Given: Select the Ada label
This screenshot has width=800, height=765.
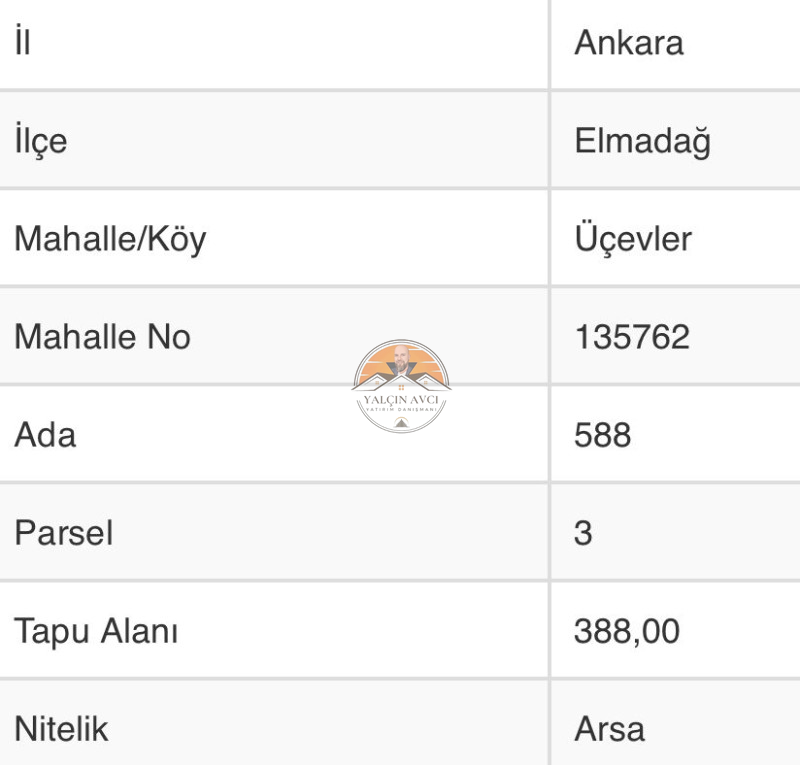Looking at the screenshot, I should pyautogui.click(x=45, y=435).
